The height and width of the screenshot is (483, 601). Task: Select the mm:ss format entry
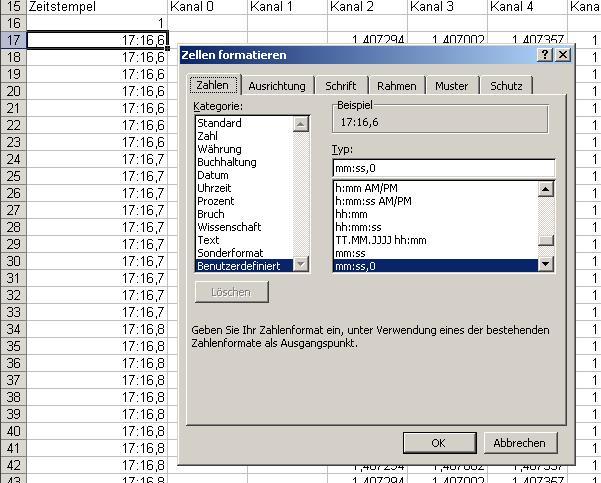click(x=436, y=253)
